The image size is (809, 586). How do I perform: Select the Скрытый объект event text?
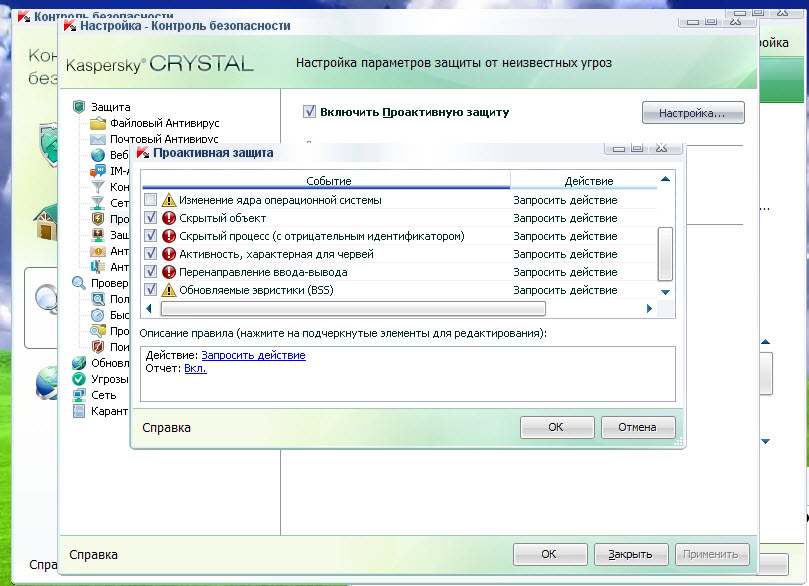[222, 218]
